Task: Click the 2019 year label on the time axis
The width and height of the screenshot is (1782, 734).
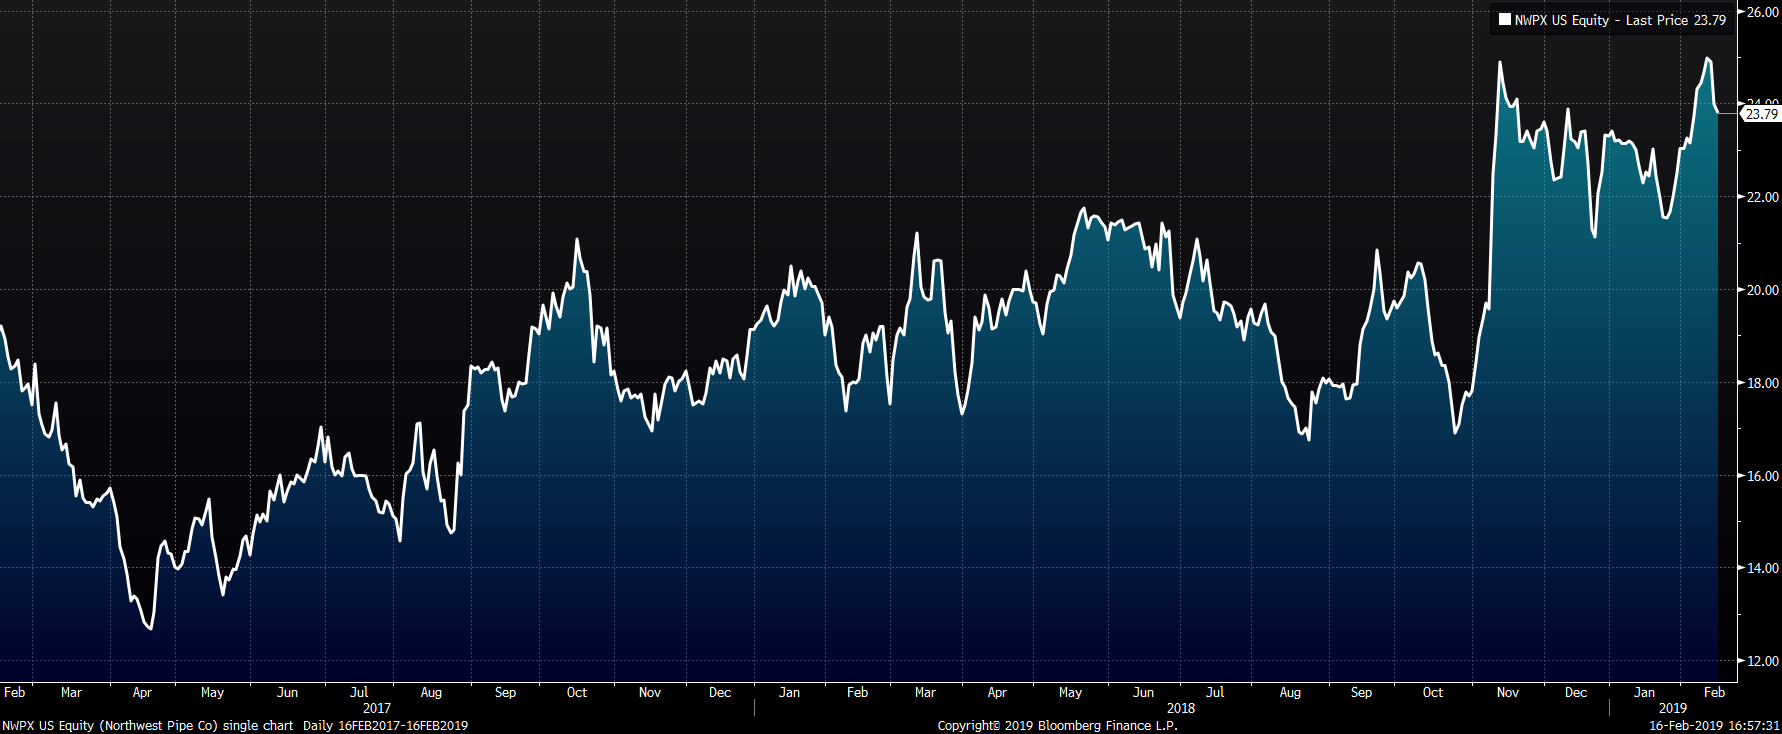Action: [x=1672, y=708]
